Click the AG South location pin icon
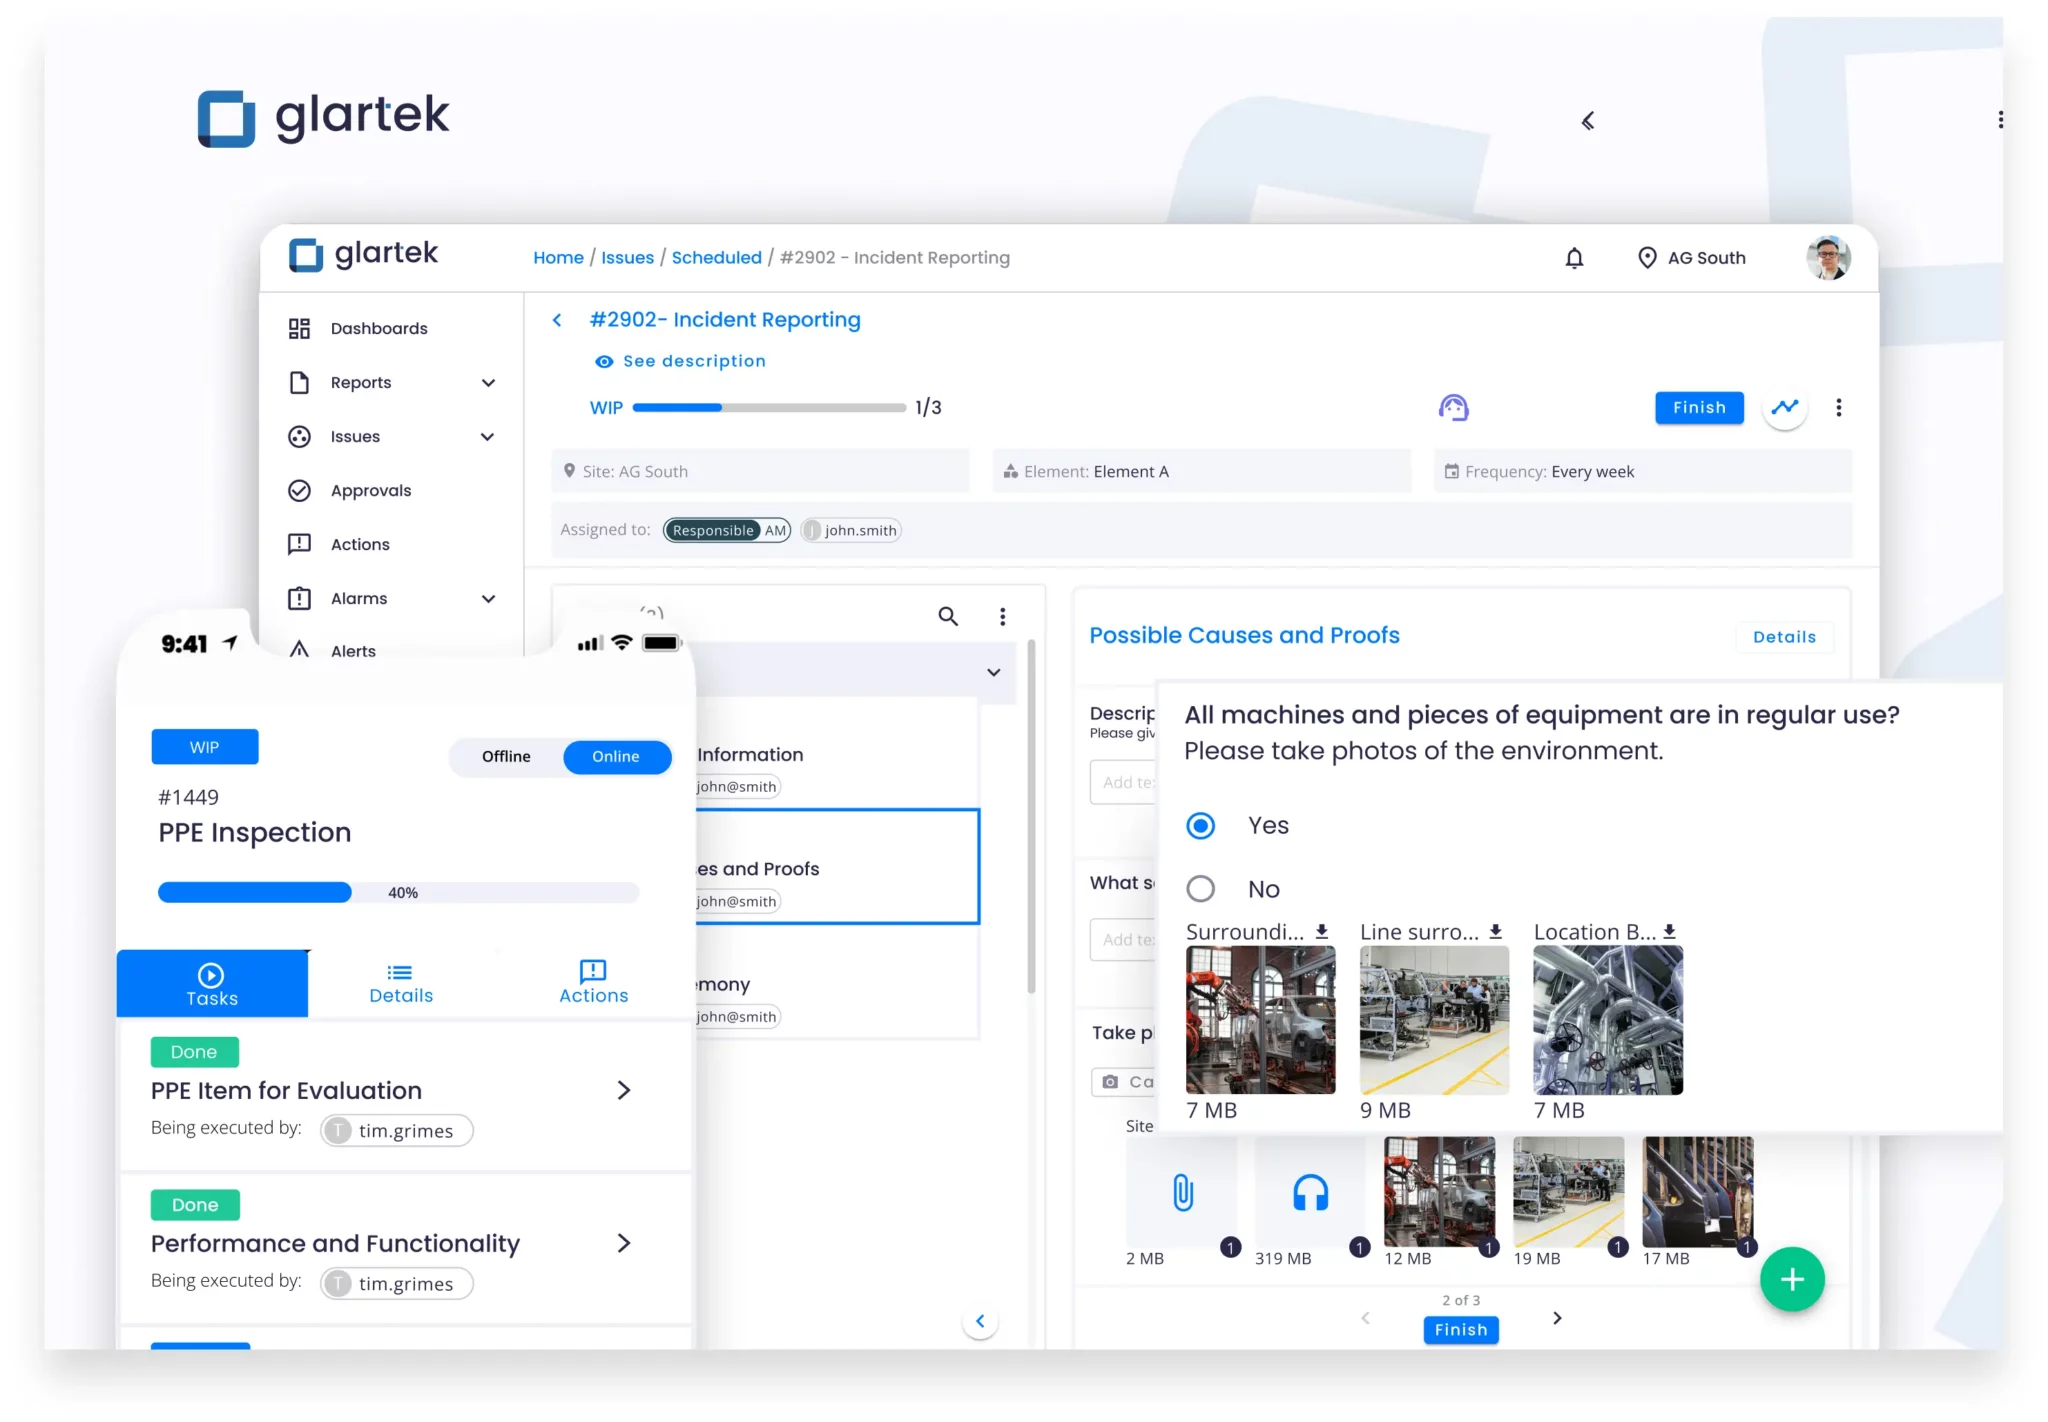 (1647, 258)
